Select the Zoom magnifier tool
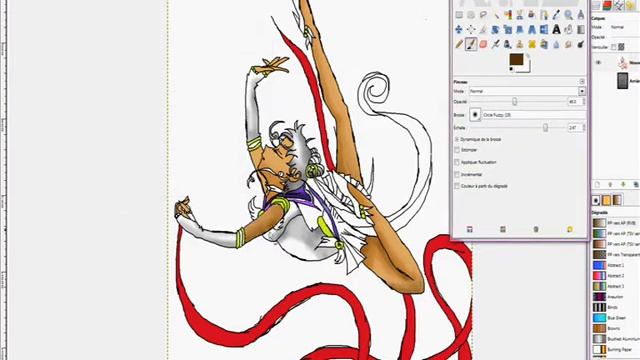The image size is (640, 360). click(569, 15)
